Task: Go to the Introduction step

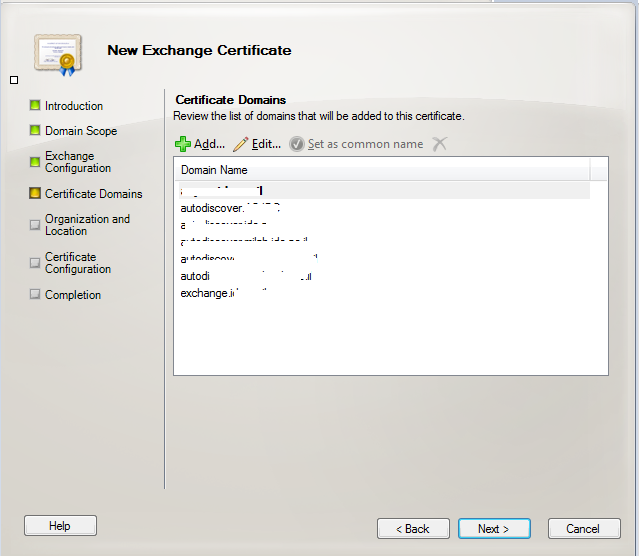Action: [74, 106]
